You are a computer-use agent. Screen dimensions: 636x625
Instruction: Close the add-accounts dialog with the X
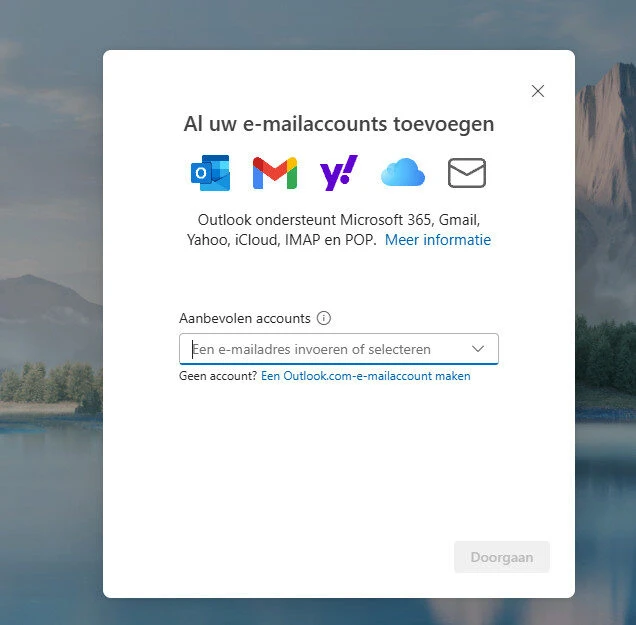538,91
